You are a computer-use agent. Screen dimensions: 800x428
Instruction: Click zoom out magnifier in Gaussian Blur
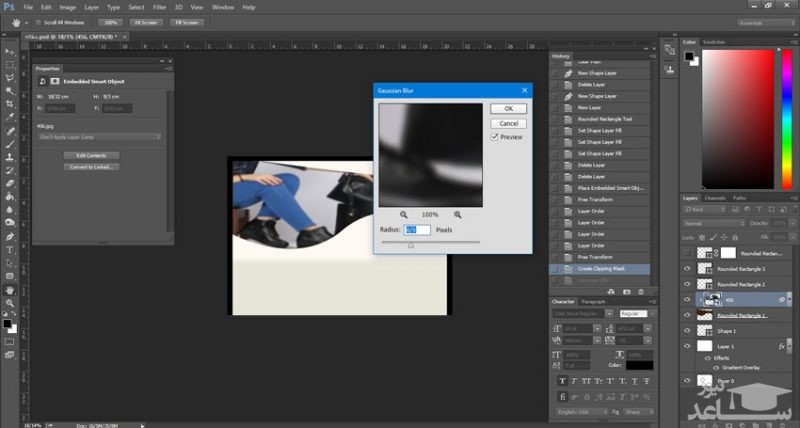(404, 214)
